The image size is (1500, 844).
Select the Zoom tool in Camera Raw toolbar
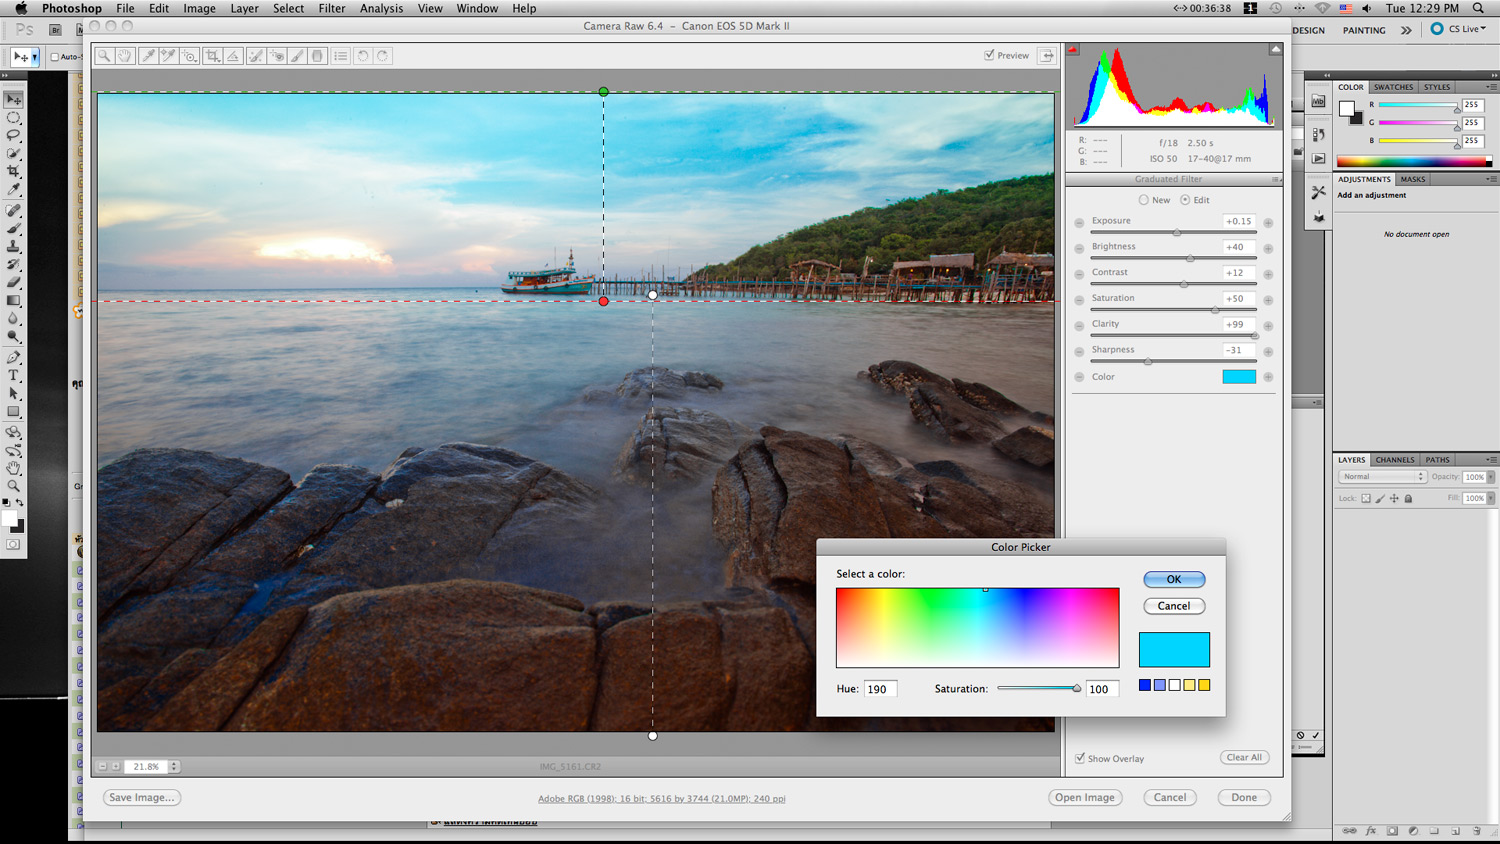(104, 56)
